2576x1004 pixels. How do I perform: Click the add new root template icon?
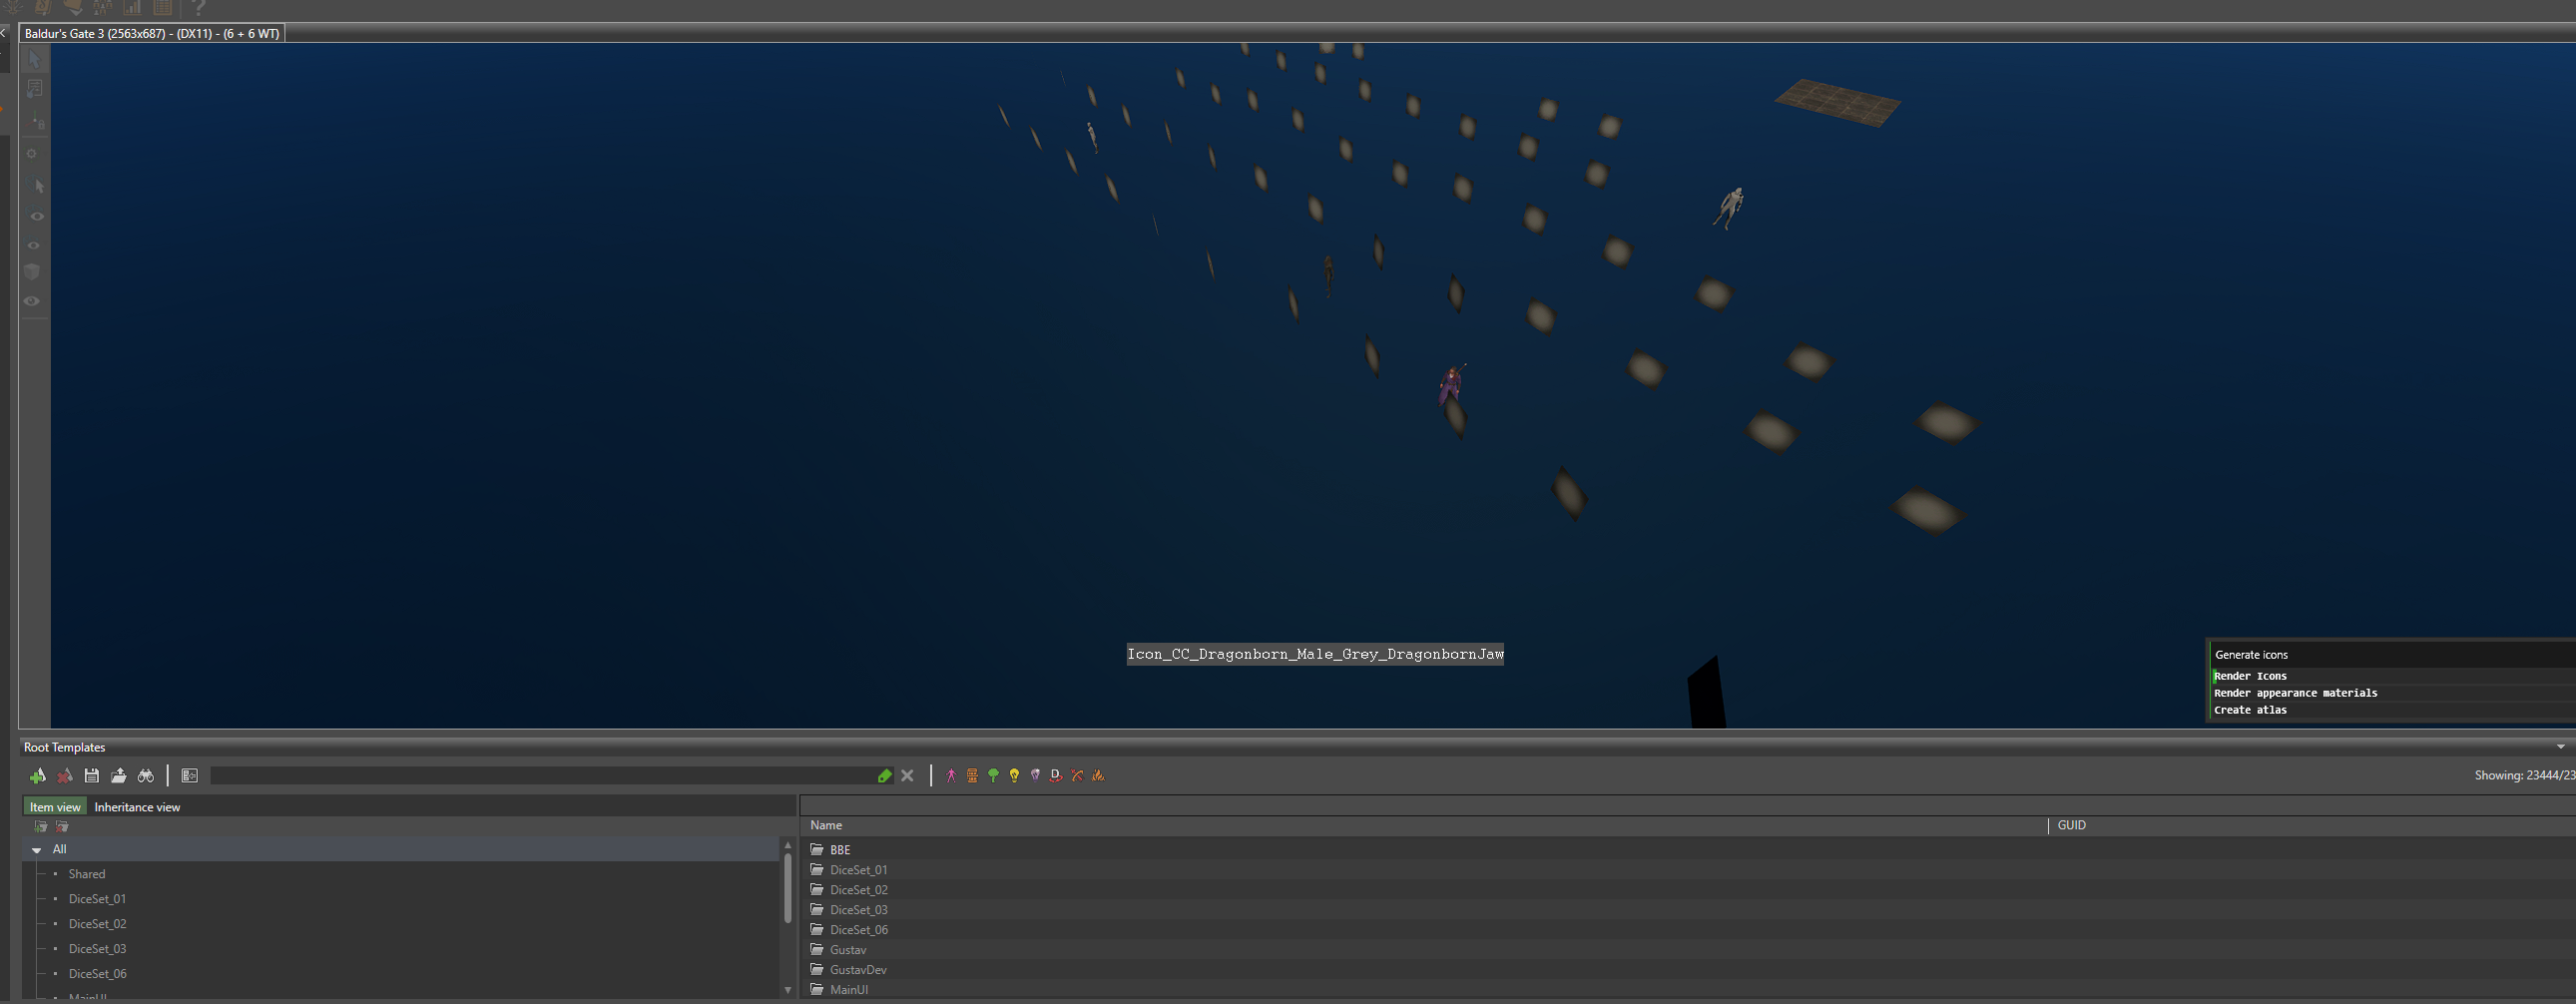38,776
